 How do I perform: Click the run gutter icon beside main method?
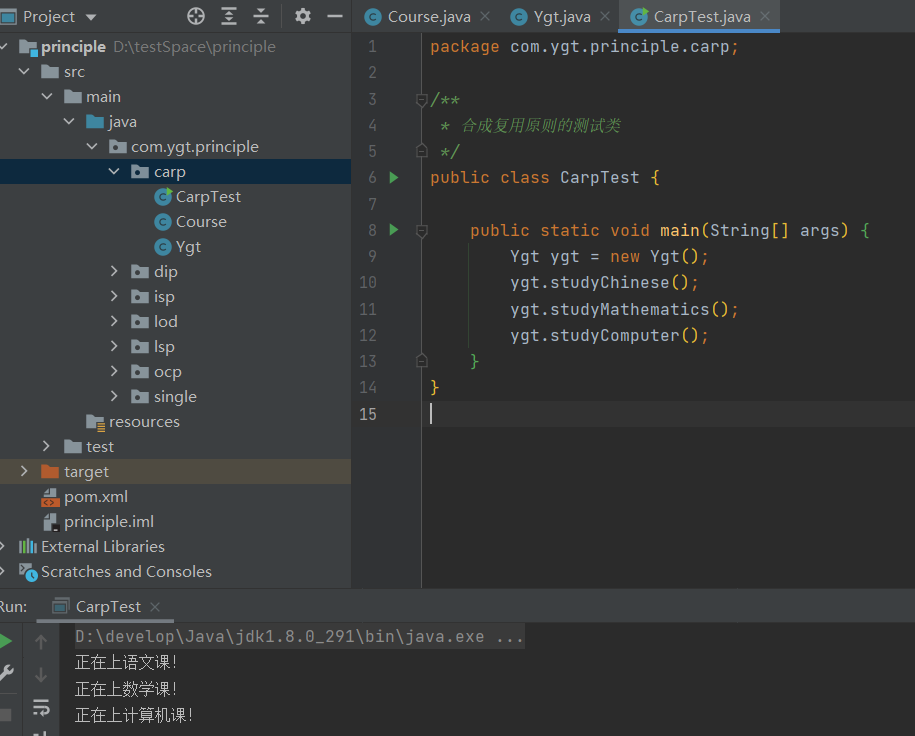point(393,230)
